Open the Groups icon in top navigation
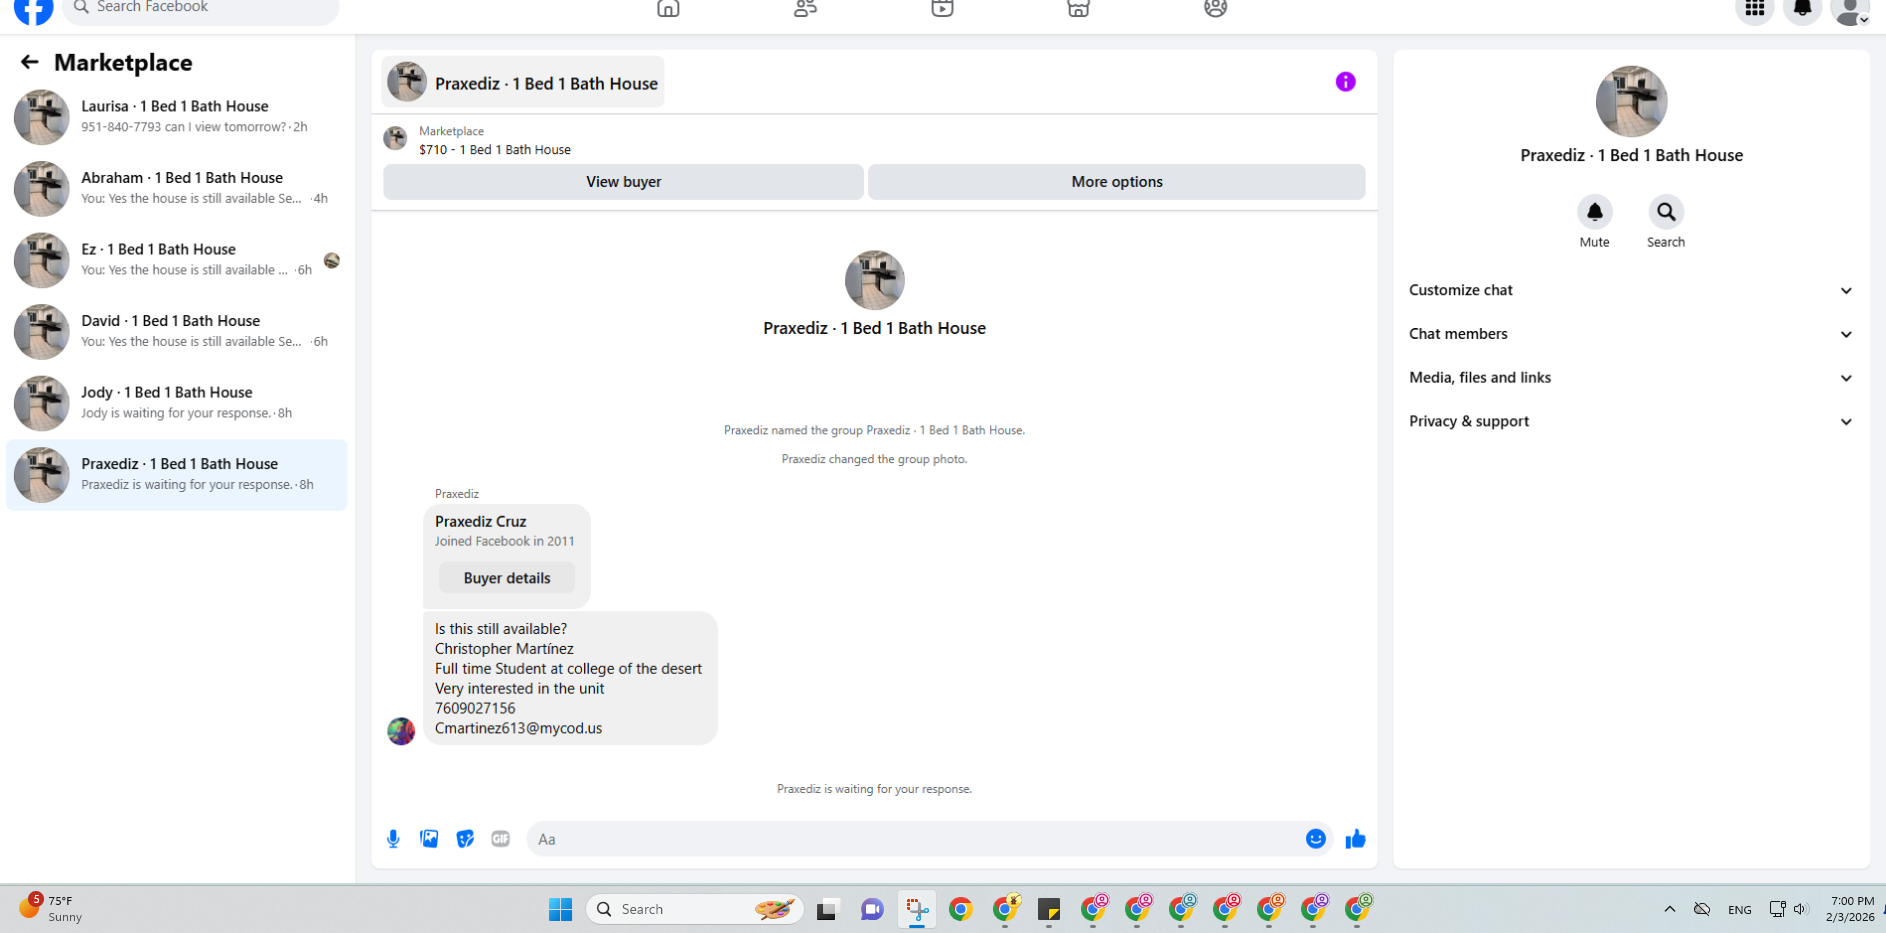1886x933 pixels. point(1215,9)
